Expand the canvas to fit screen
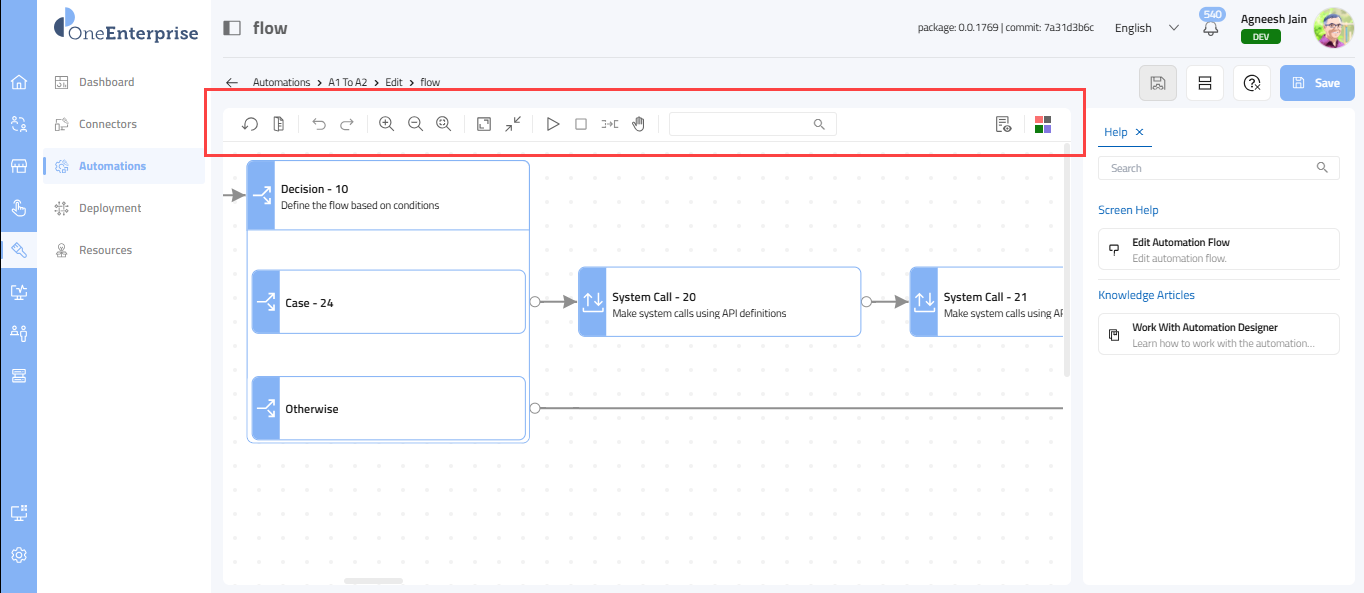This screenshot has height=593, width=1364. pyautogui.click(x=484, y=124)
